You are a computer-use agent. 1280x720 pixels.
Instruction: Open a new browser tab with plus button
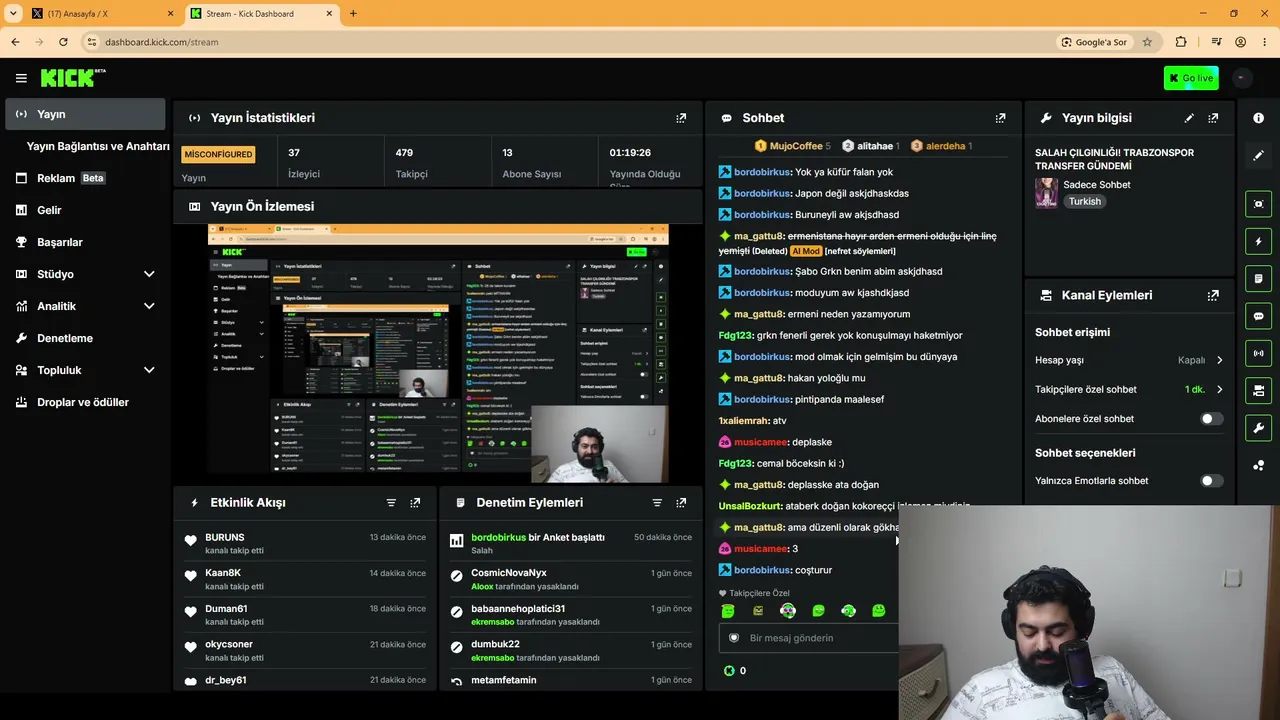(x=352, y=14)
